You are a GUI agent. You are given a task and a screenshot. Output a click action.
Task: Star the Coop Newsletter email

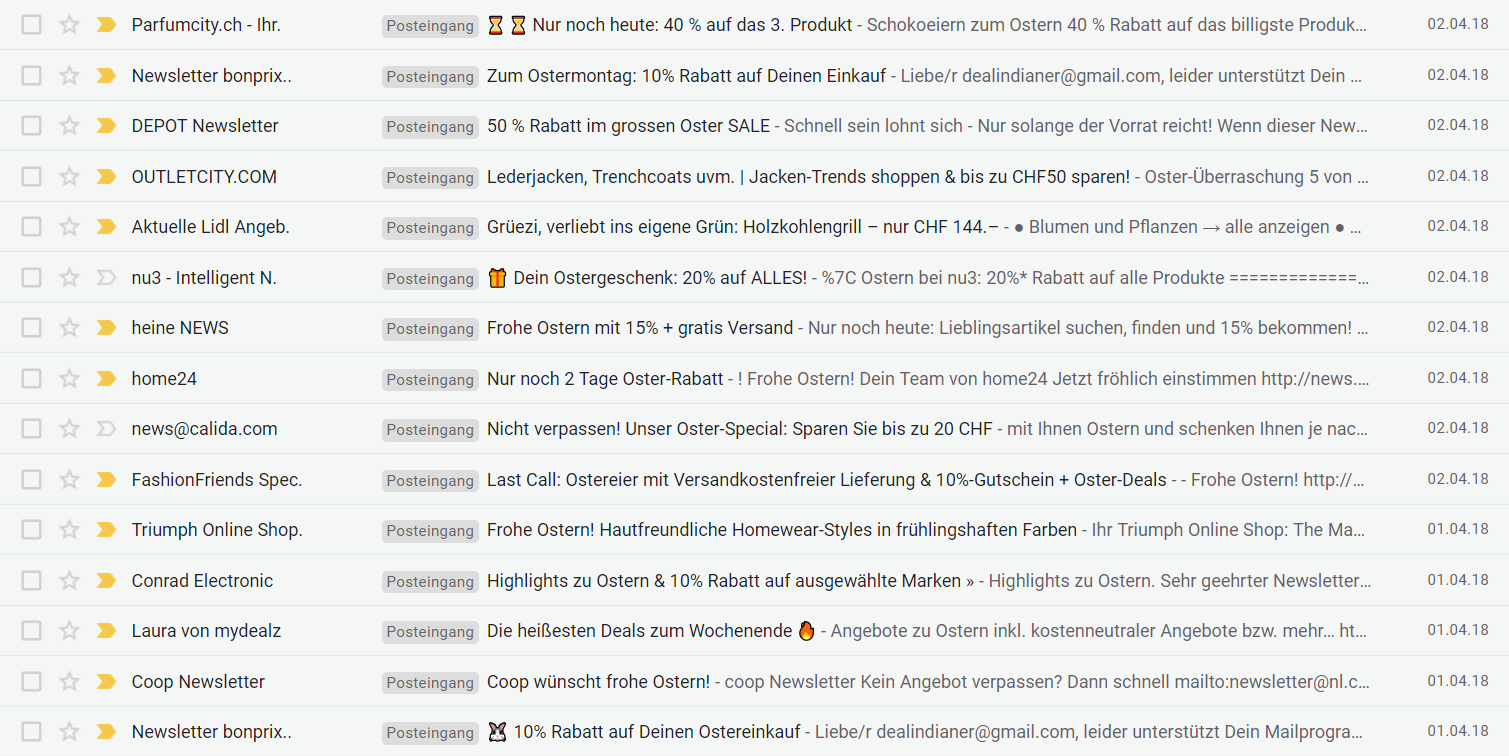point(69,682)
